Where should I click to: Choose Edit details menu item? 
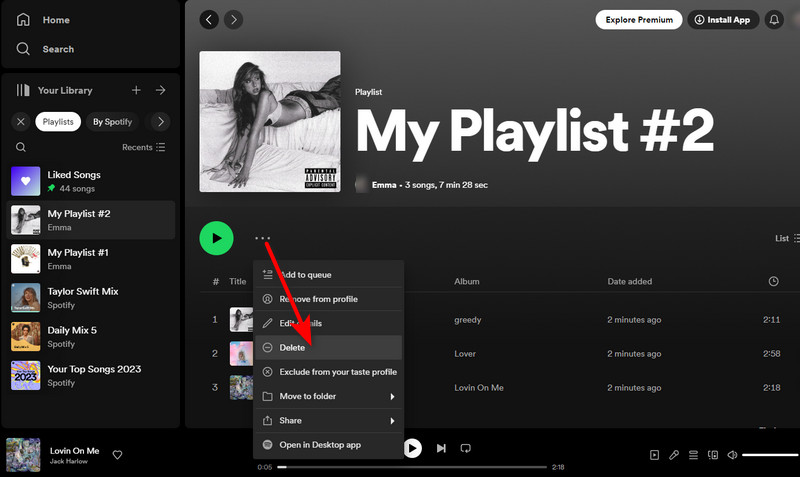coord(328,323)
